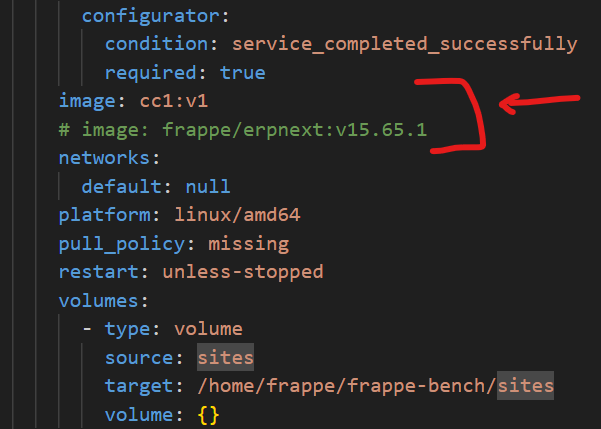Image resolution: width=601 pixels, height=429 pixels.
Task: Click the 'platform' key
Action: click(x=104, y=215)
